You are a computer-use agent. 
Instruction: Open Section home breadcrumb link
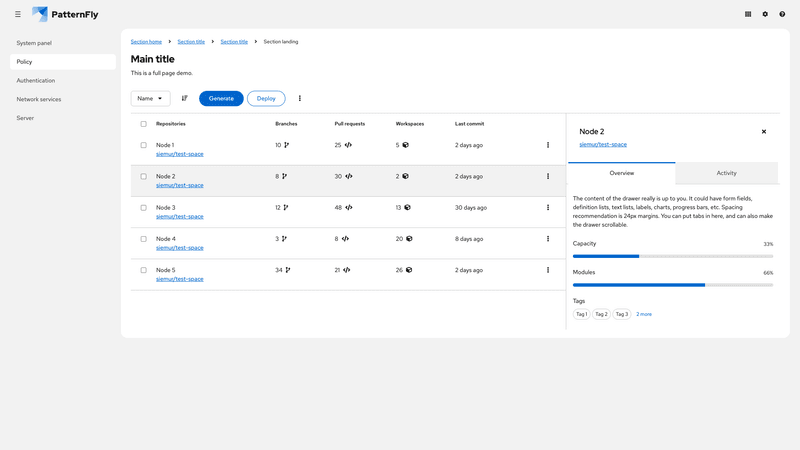click(146, 42)
